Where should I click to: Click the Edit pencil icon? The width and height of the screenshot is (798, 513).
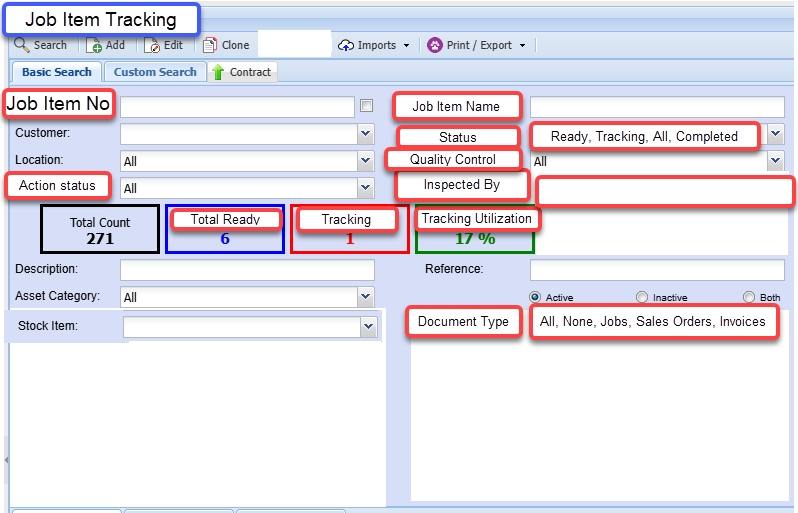click(152, 45)
